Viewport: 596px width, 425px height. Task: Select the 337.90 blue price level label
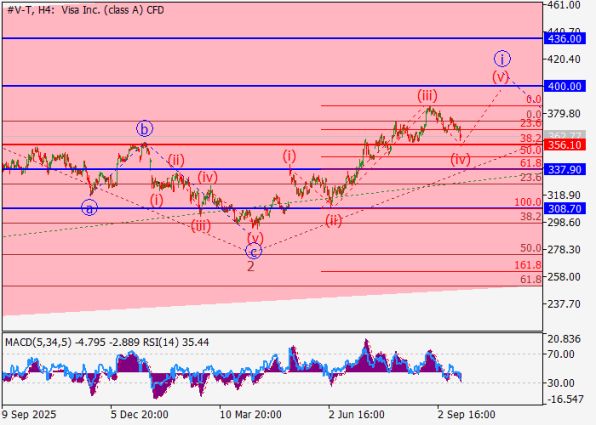pyautogui.click(x=565, y=169)
